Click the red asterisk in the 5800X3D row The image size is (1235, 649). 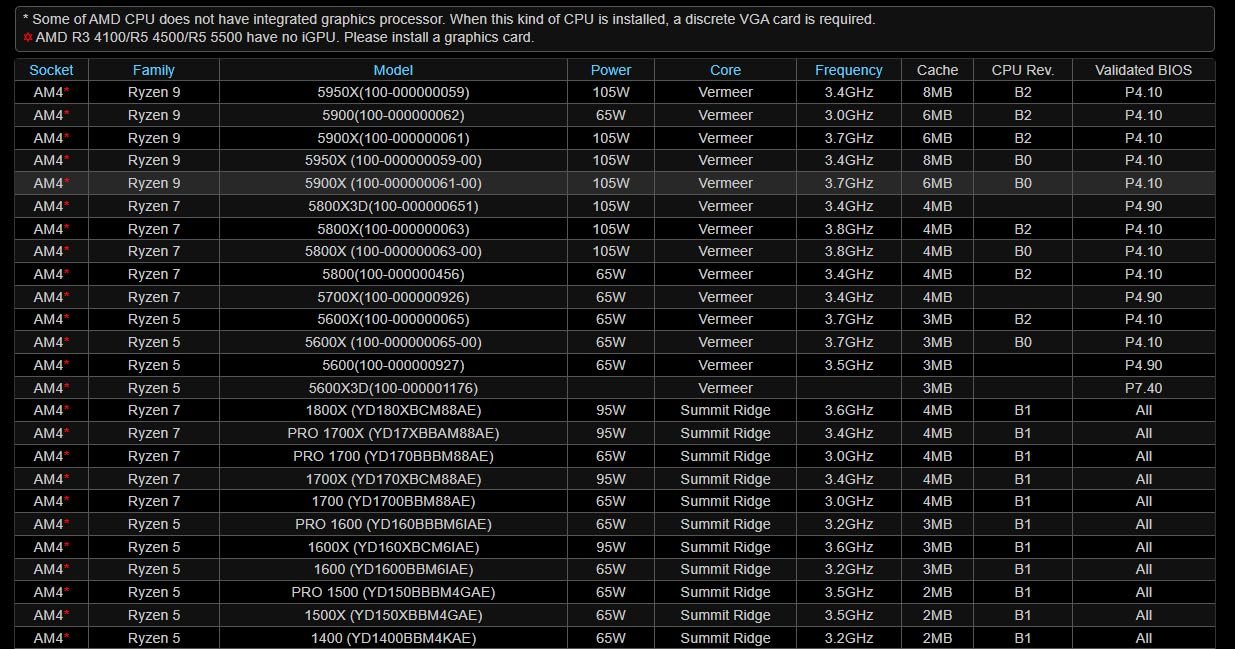[x=67, y=205]
